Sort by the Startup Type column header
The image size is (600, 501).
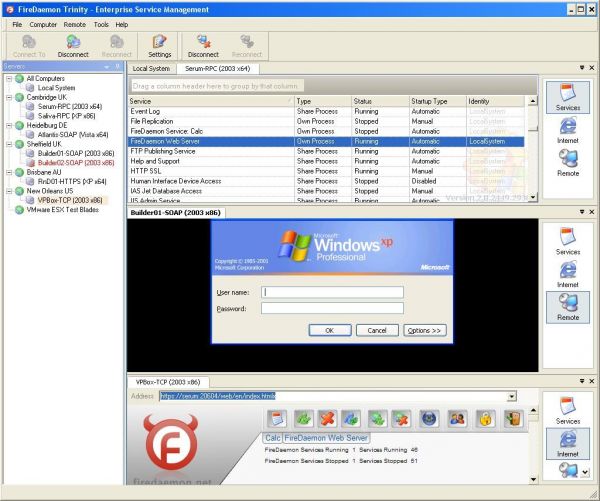(437, 101)
